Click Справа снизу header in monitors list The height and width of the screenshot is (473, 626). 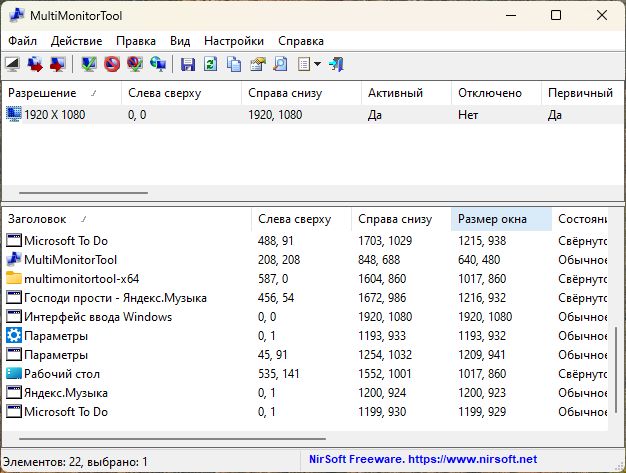pos(301,93)
